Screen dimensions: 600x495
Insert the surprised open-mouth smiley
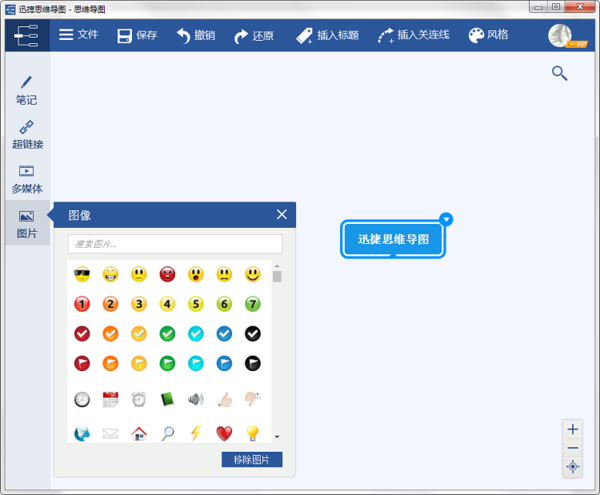196,274
